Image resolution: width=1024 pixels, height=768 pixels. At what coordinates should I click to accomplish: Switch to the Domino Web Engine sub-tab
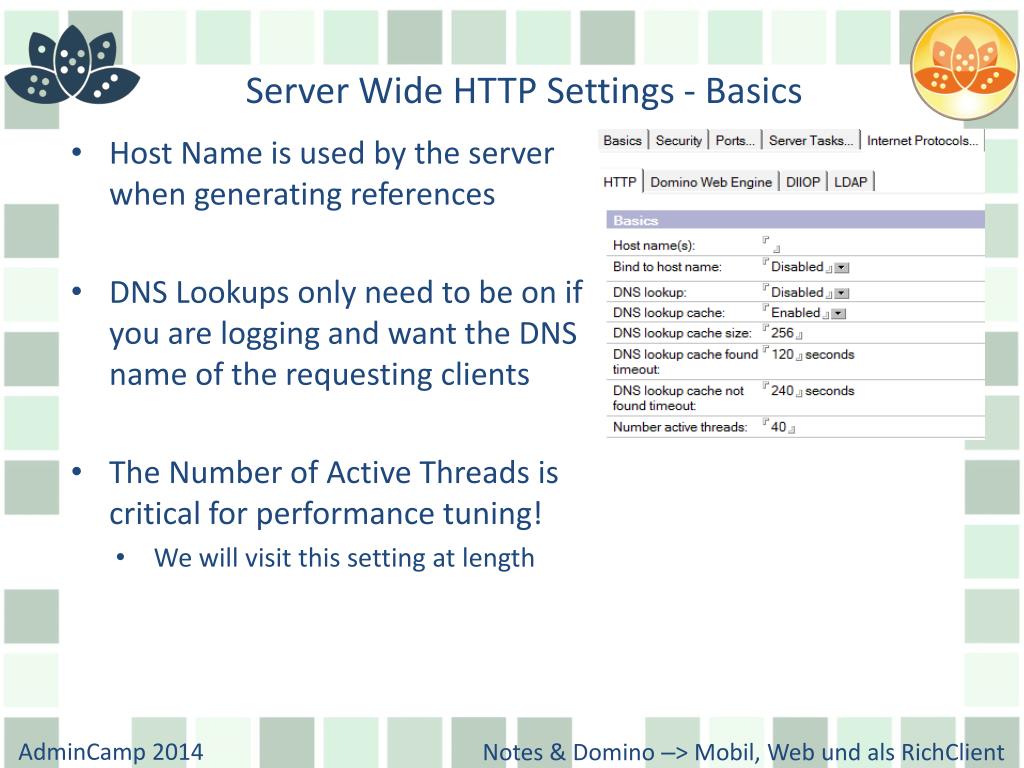click(x=711, y=182)
